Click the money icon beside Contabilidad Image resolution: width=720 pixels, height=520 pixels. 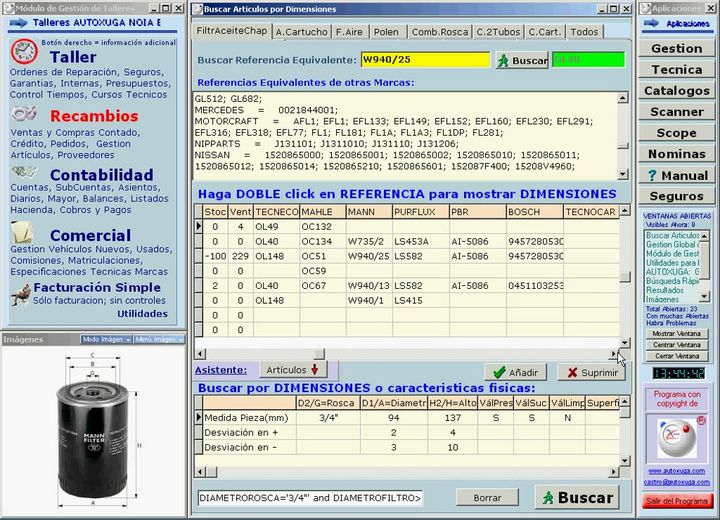click(x=24, y=172)
